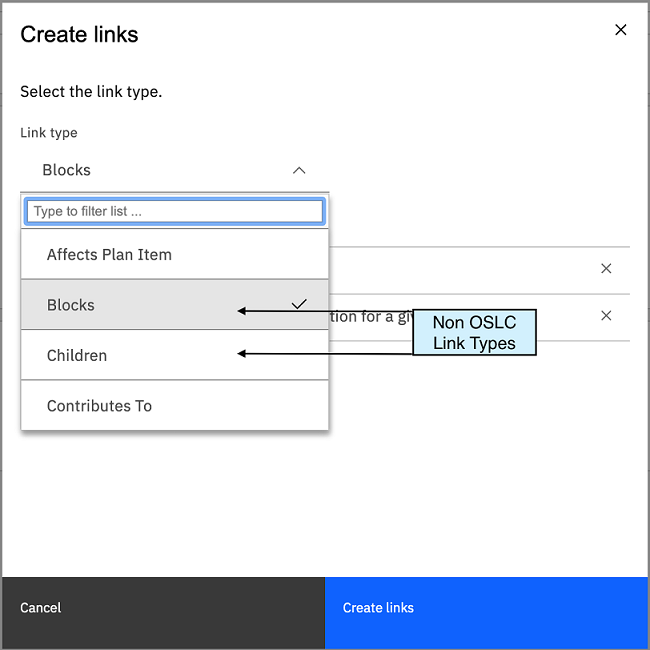
Task: Click the partially hidden second item row text
Action: pos(370,316)
